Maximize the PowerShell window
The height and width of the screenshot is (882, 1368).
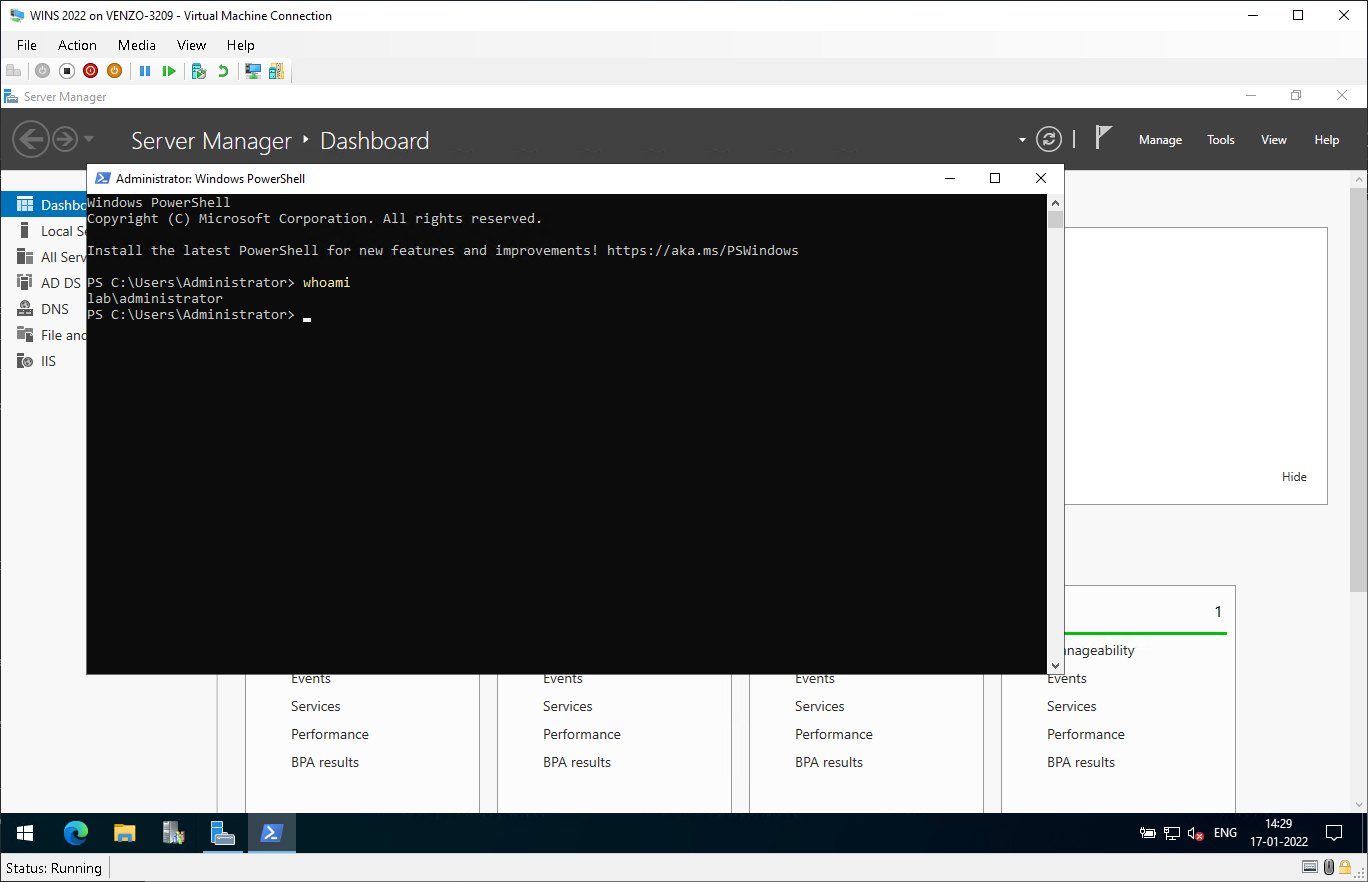click(995, 178)
